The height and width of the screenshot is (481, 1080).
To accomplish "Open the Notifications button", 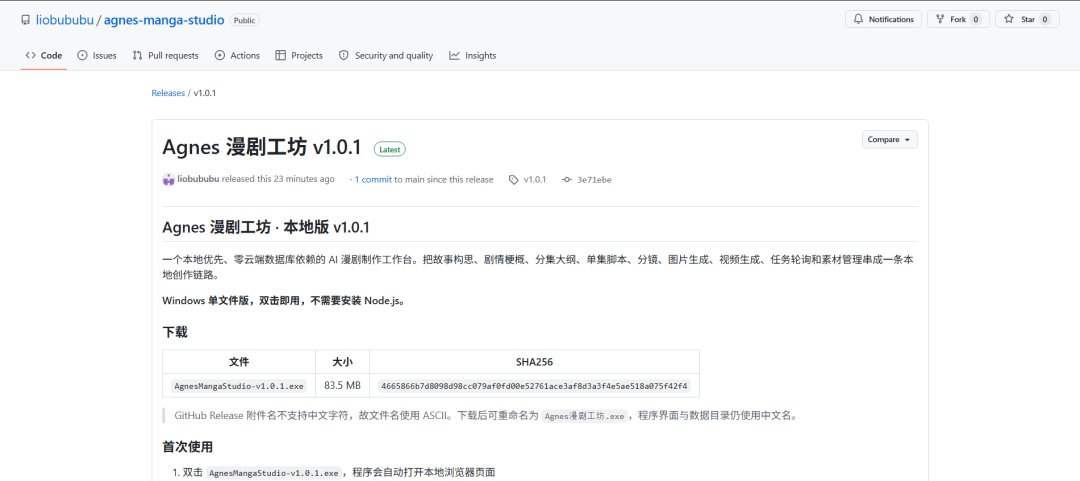I will tap(883, 19).
